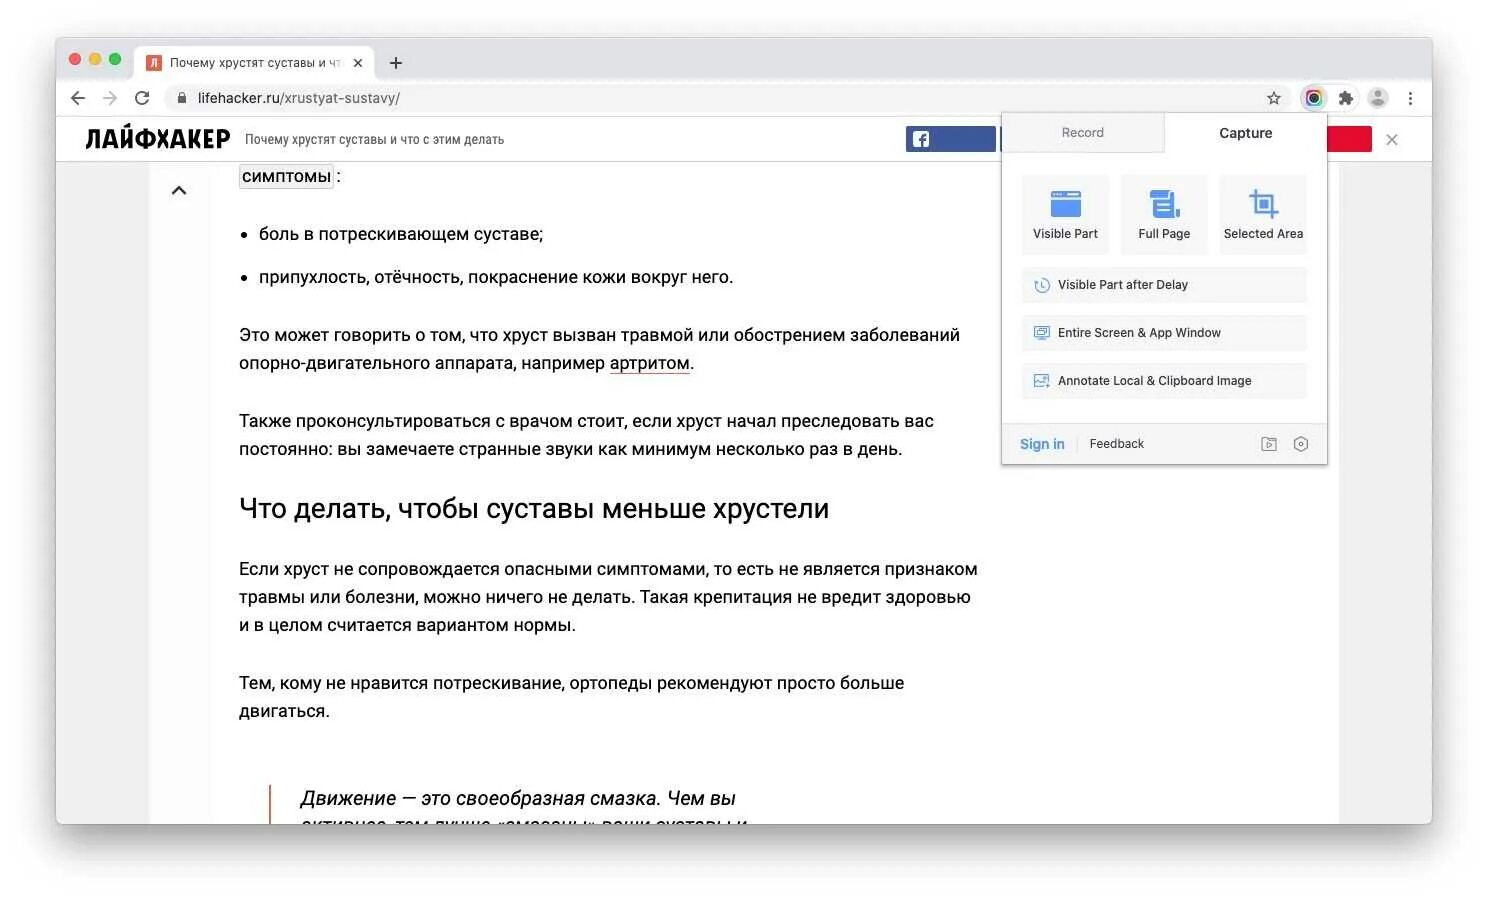Open extension settings hexagon icon
Viewport: 1488px width, 898px height.
1301,444
